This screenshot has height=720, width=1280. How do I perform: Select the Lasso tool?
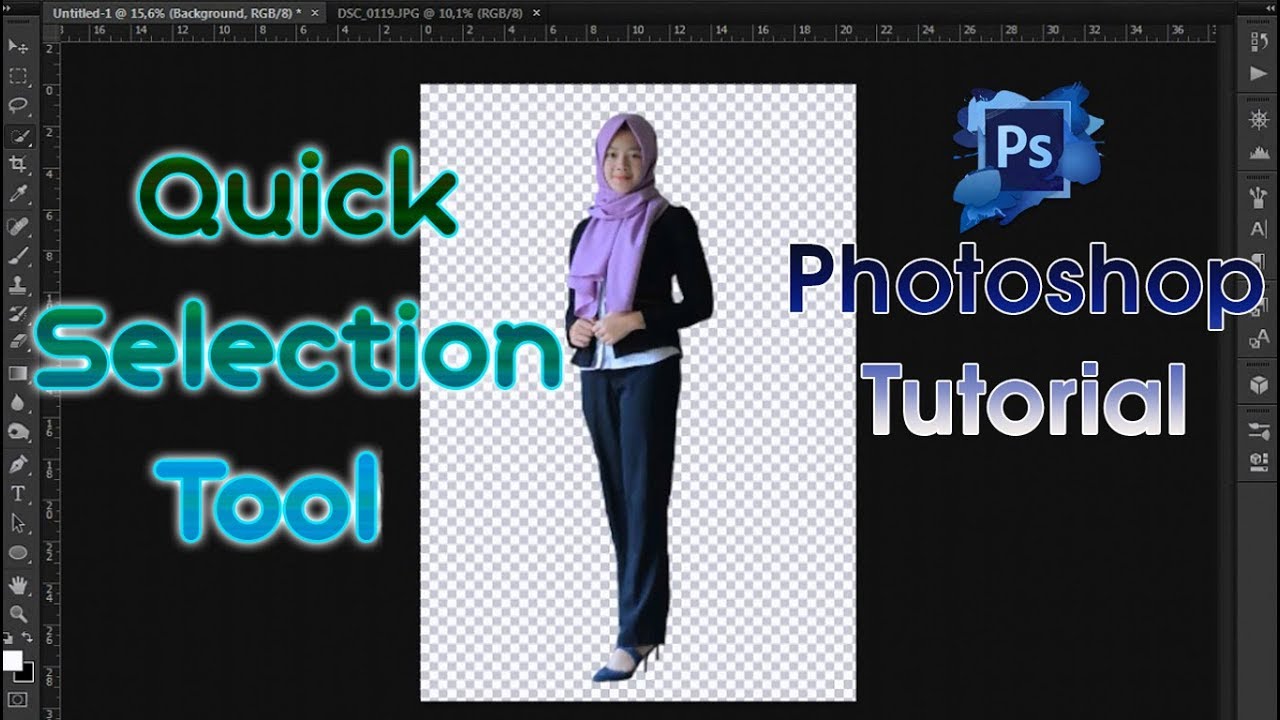pos(18,105)
